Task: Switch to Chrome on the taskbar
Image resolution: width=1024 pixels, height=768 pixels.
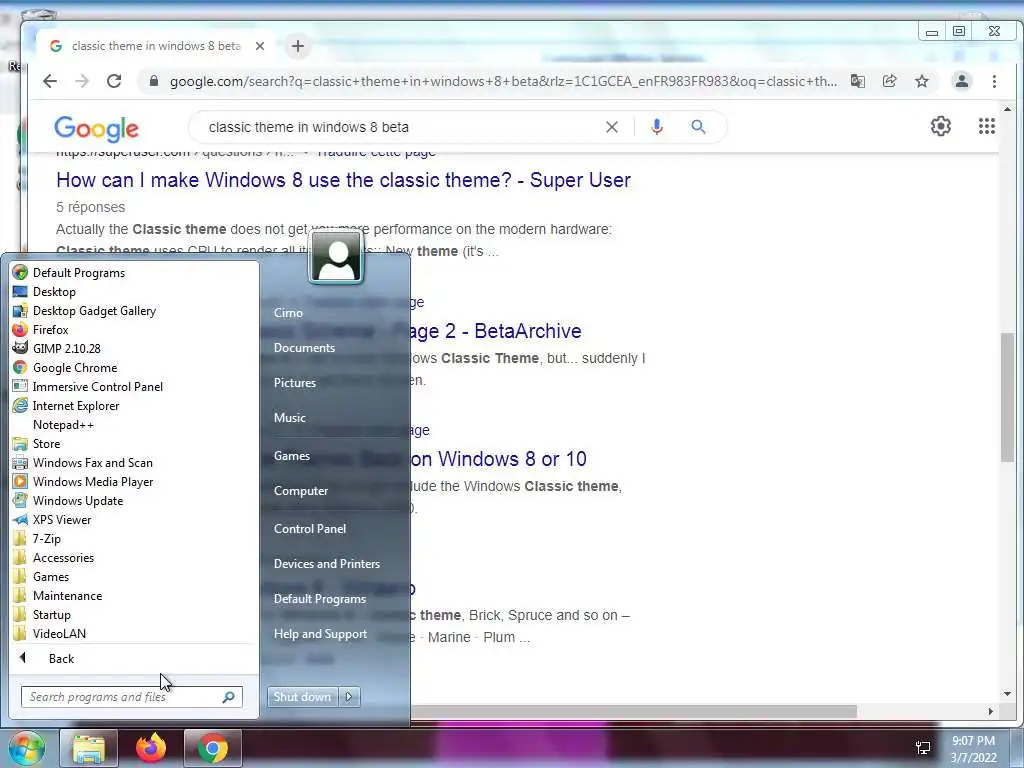Action: coord(213,748)
